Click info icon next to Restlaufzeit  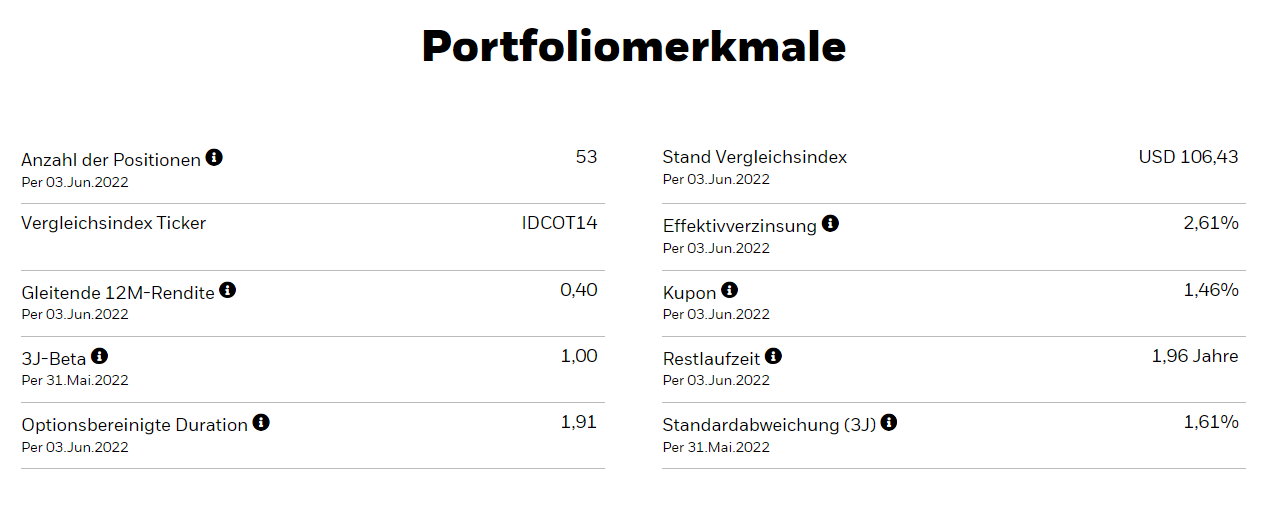pyautogui.click(x=773, y=356)
